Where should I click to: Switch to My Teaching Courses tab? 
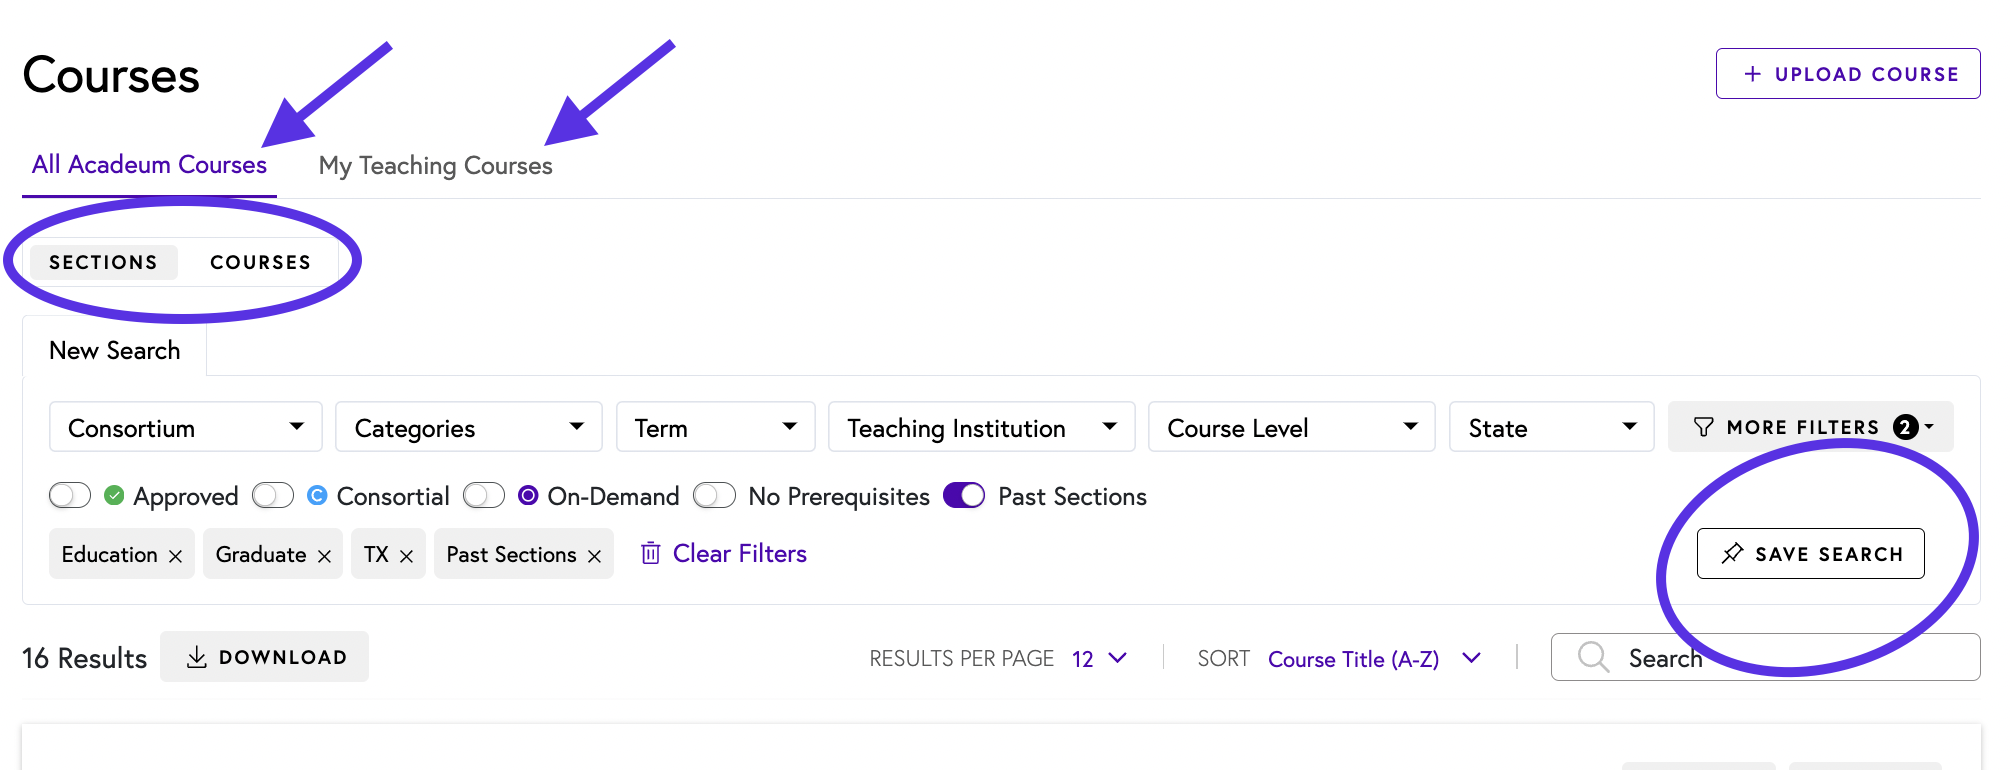[435, 166]
